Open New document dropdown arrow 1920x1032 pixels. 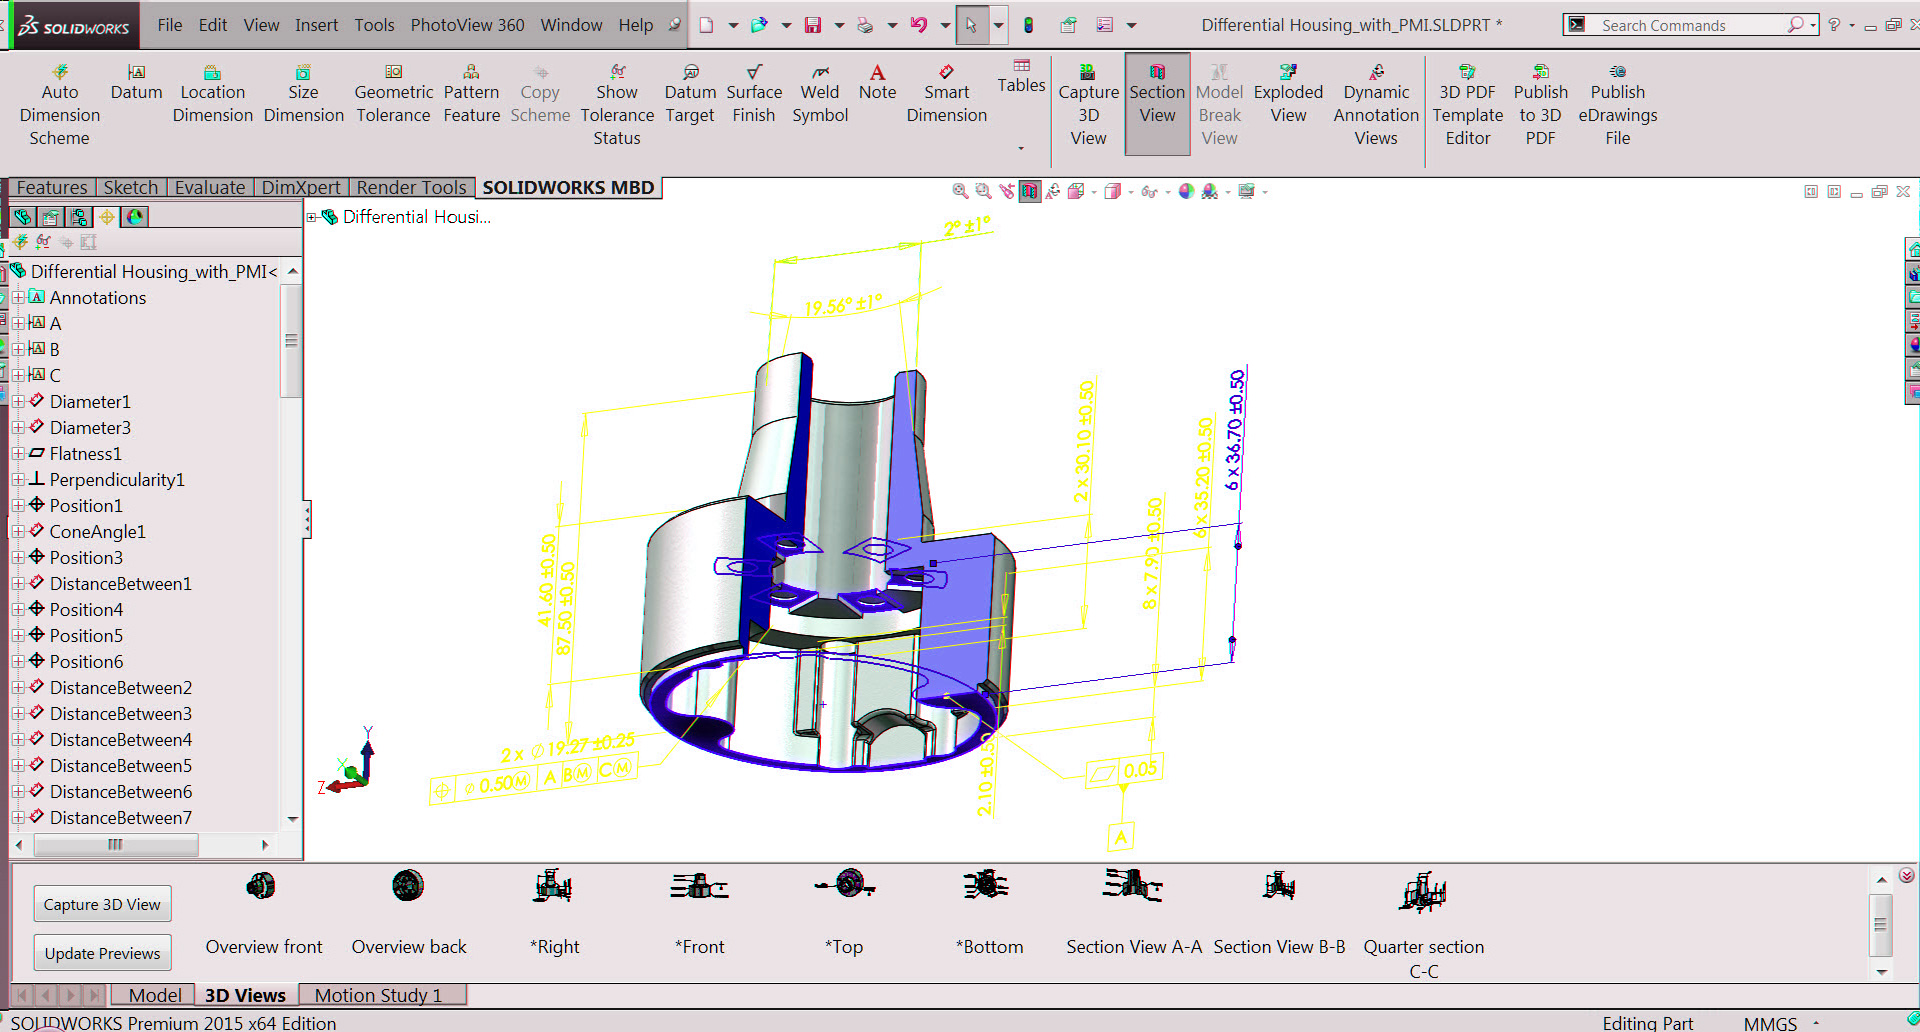(x=733, y=25)
